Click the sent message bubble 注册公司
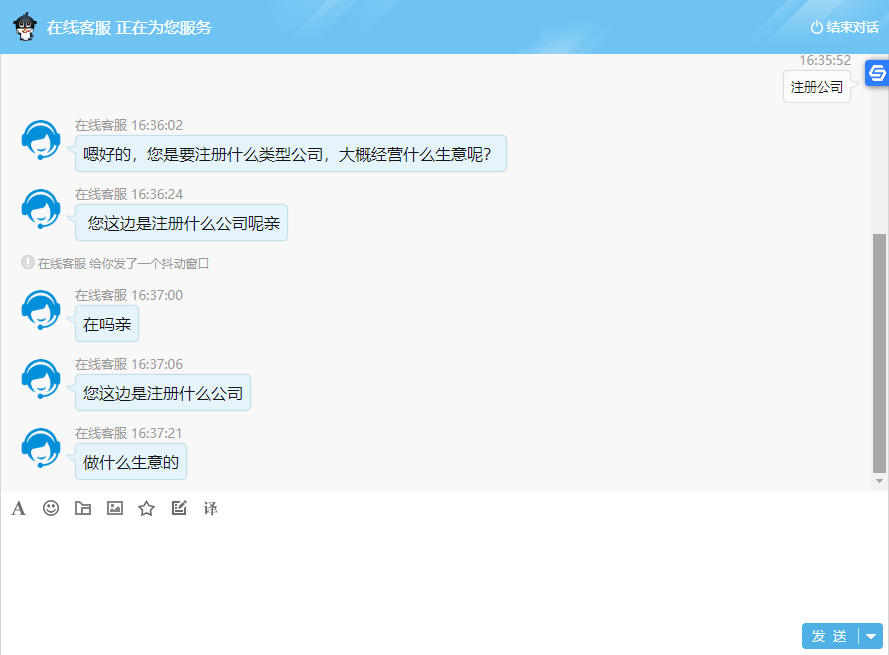The image size is (889, 655). tap(817, 87)
